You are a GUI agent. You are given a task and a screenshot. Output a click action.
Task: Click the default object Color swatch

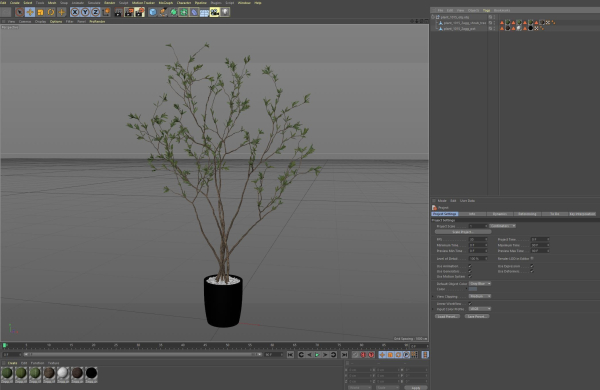(x=473, y=289)
